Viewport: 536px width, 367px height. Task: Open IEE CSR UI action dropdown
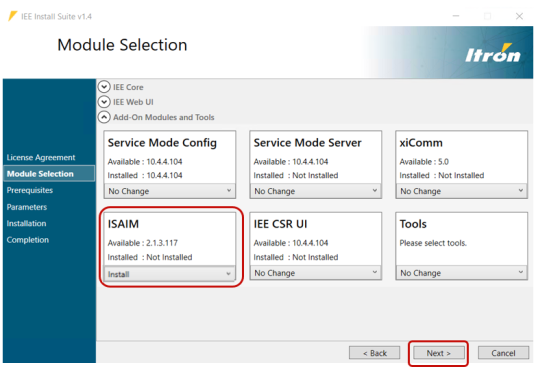pyautogui.click(x=316, y=273)
